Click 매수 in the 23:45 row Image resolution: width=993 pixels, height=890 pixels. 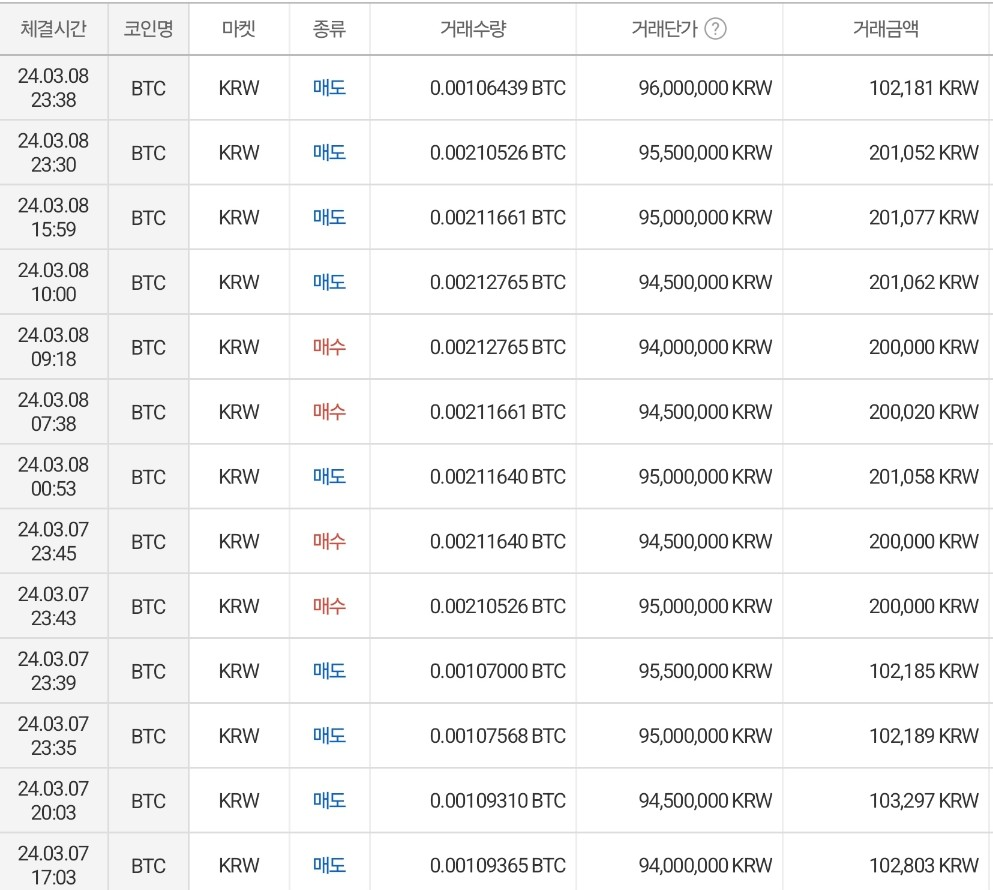(329, 542)
